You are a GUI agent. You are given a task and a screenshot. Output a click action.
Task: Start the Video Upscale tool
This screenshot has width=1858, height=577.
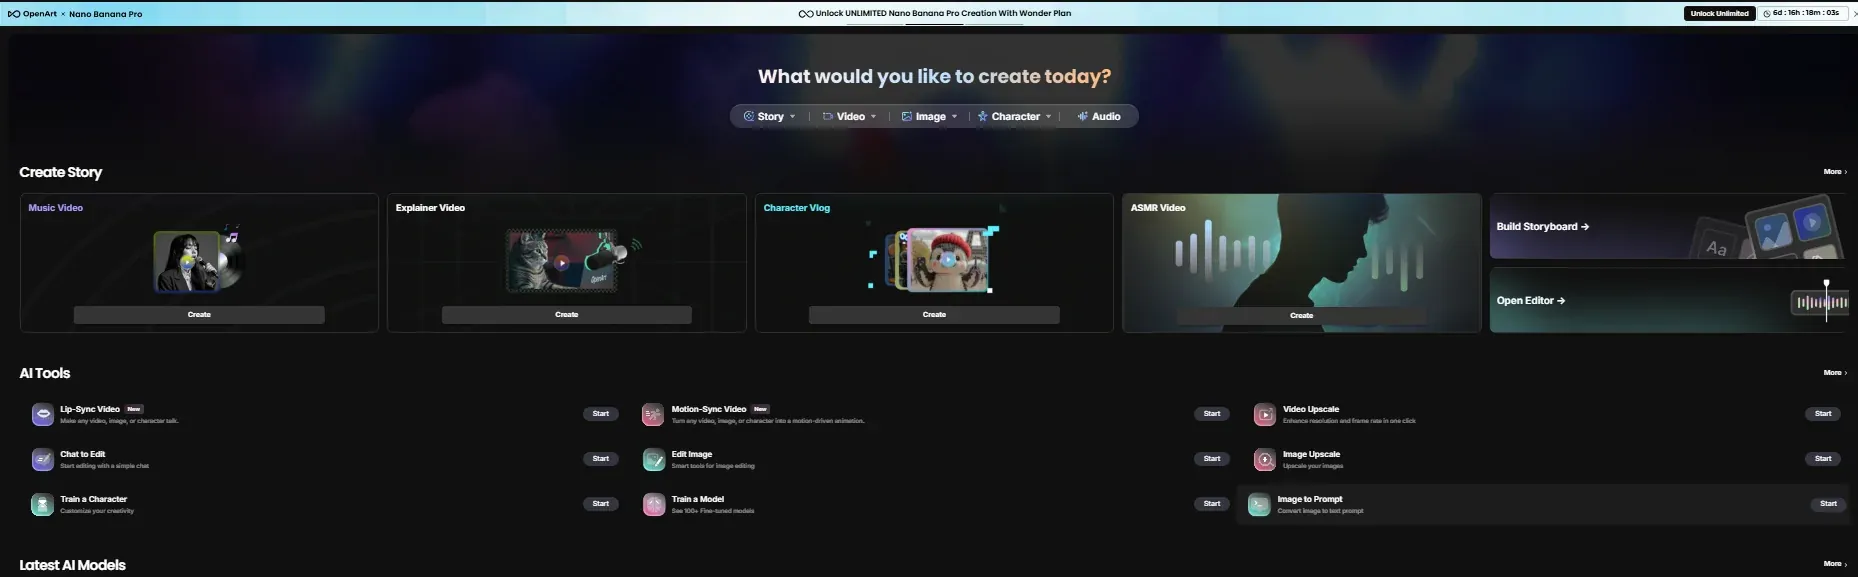(x=1823, y=414)
